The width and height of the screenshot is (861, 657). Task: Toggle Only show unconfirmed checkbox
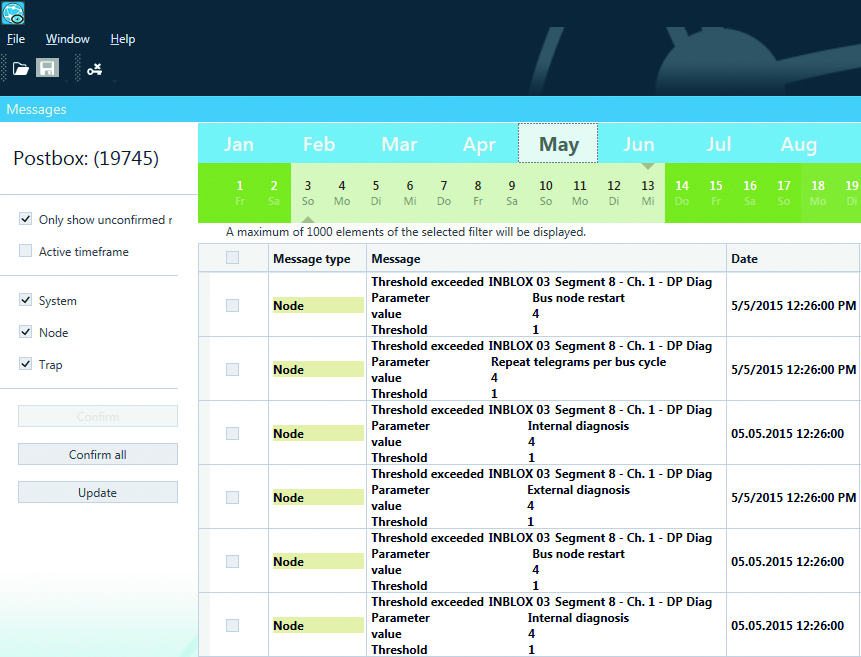pyautogui.click(x=26, y=220)
